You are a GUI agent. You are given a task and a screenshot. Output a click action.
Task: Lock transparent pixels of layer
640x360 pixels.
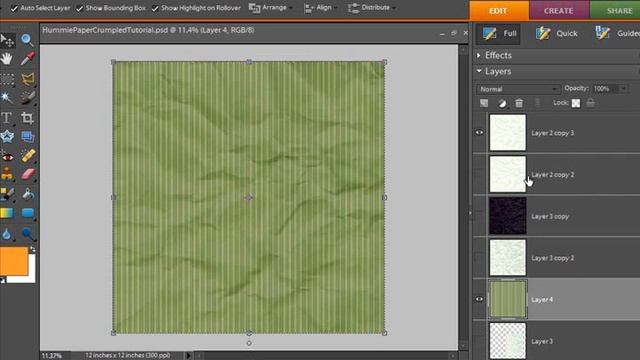click(x=576, y=103)
